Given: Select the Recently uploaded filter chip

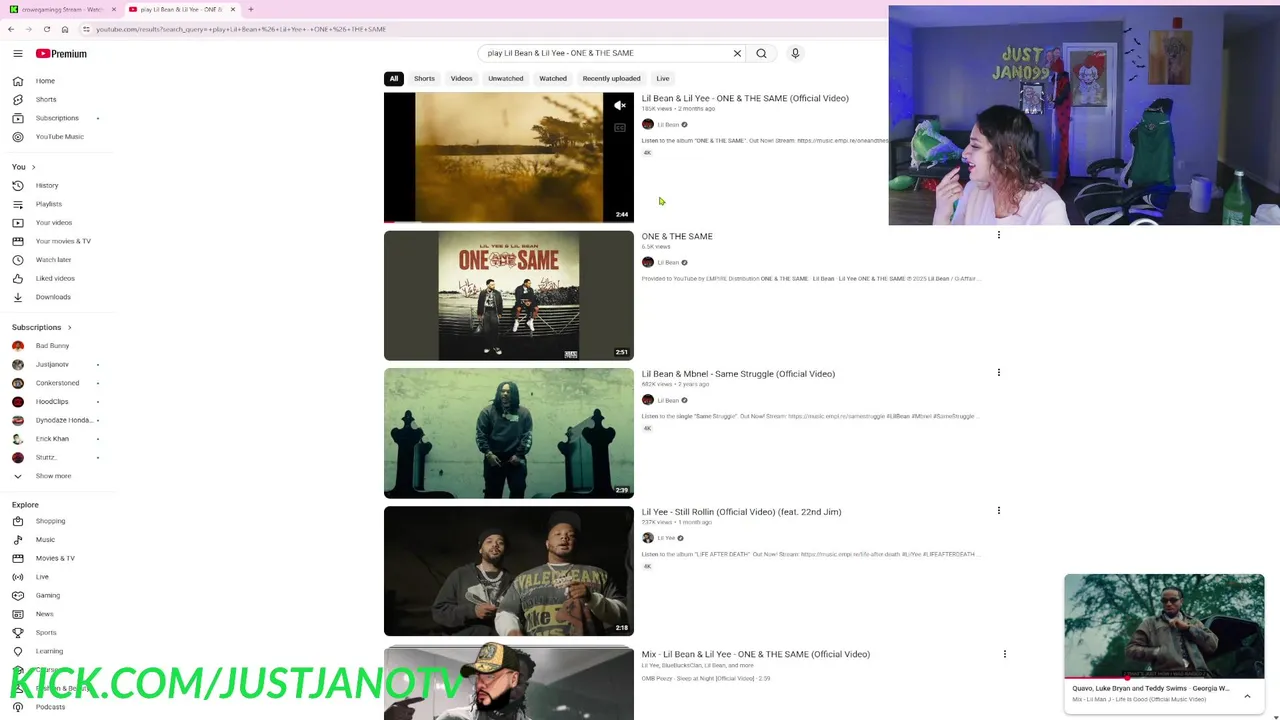Looking at the screenshot, I should click(x=611, y=78).
